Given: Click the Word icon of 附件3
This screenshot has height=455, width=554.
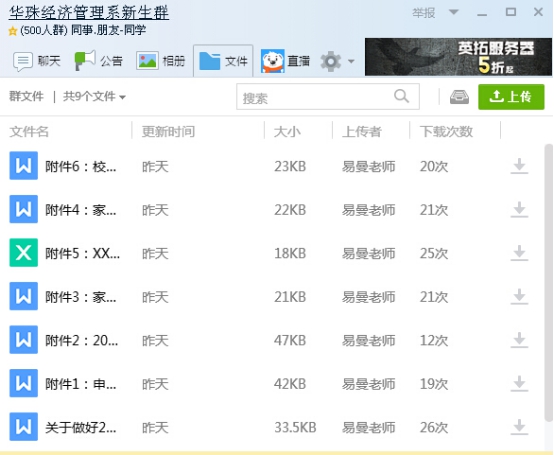Looking at the screenshot, I should coord(24,296).
